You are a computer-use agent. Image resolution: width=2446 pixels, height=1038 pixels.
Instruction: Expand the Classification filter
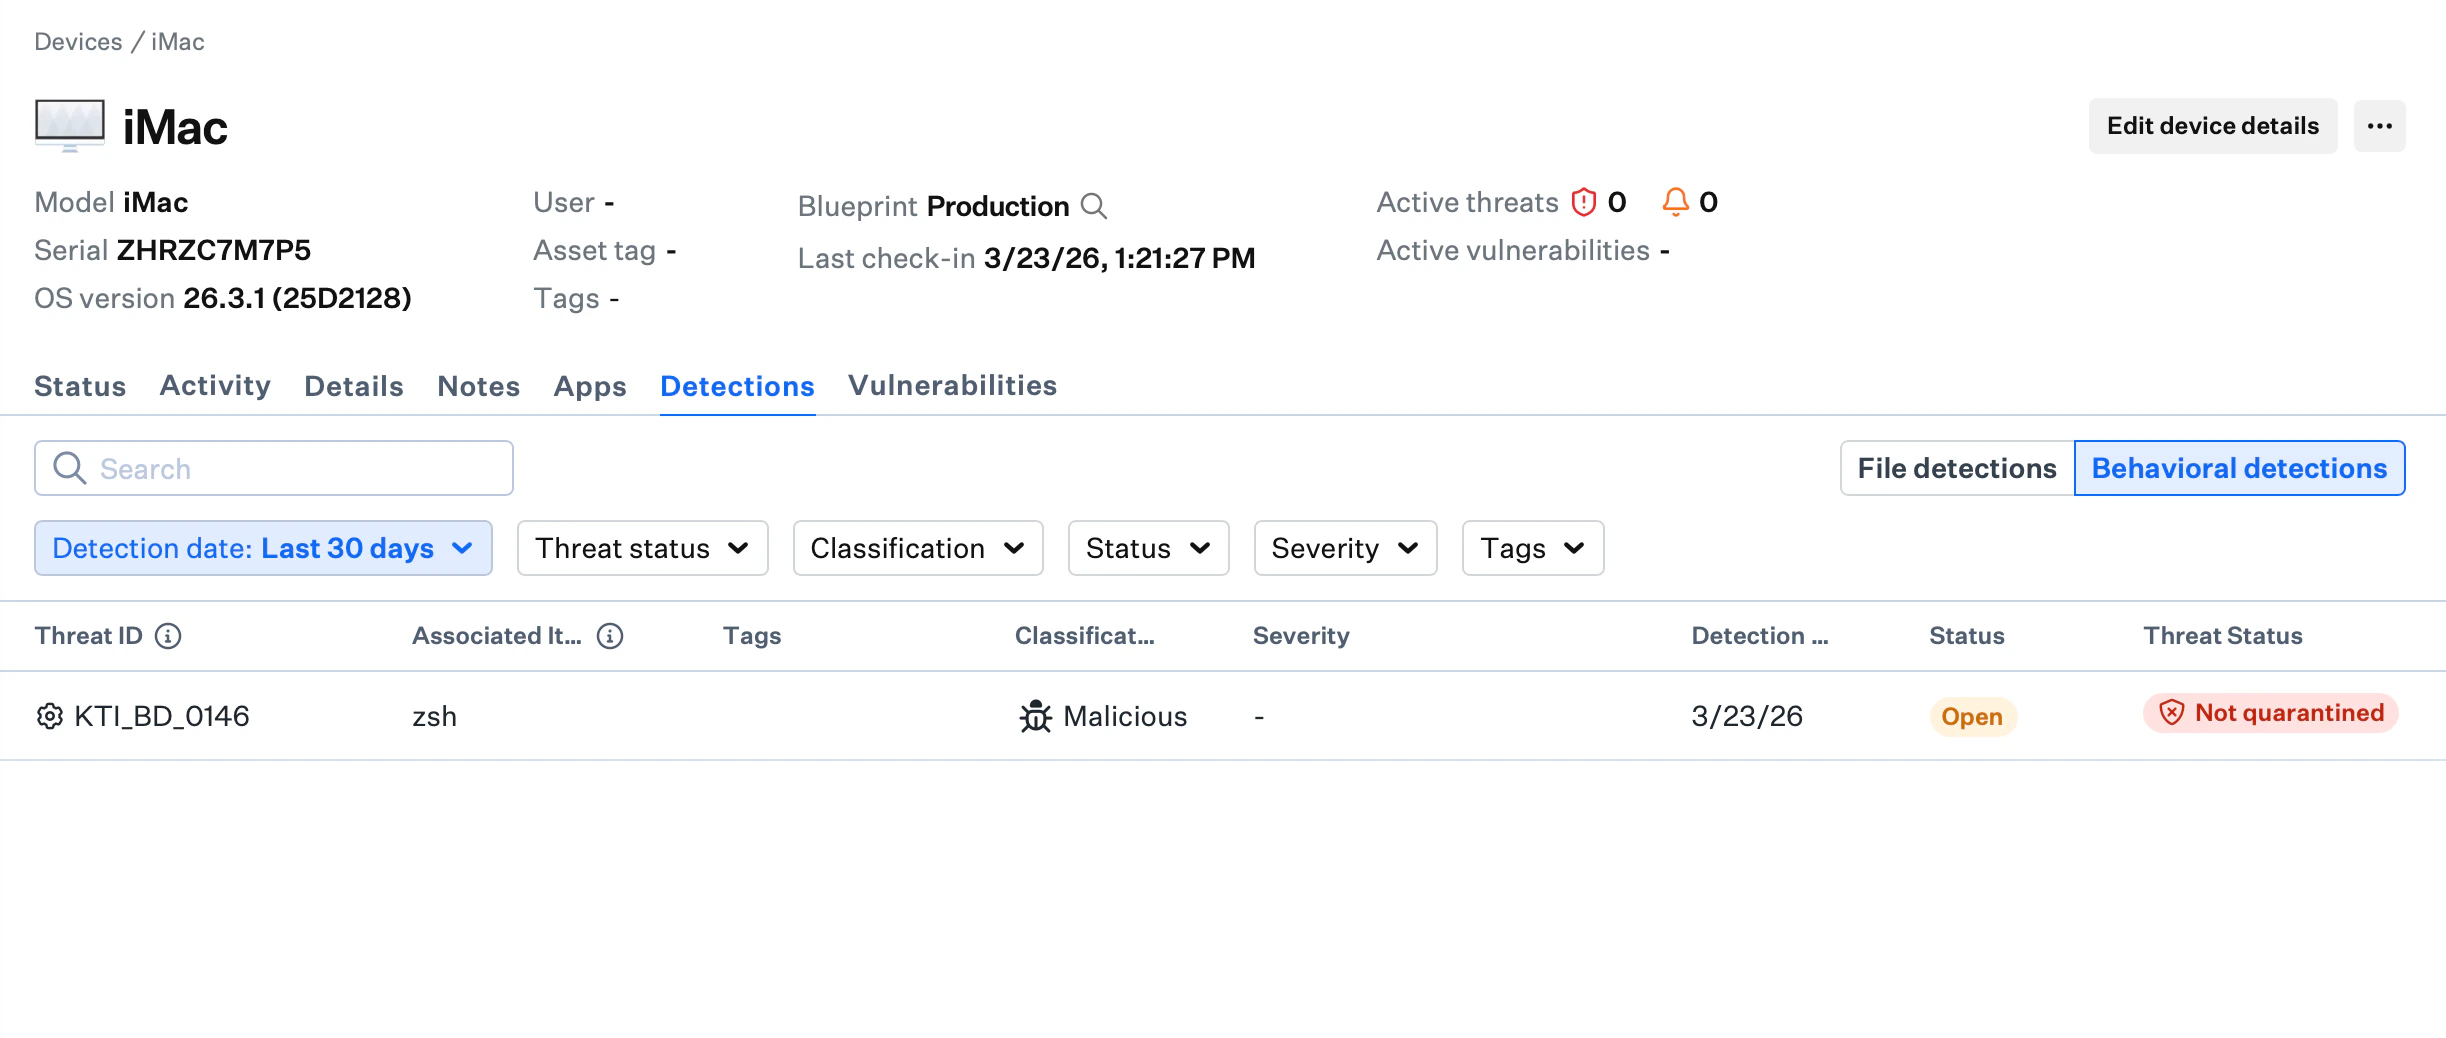(917, 548)
